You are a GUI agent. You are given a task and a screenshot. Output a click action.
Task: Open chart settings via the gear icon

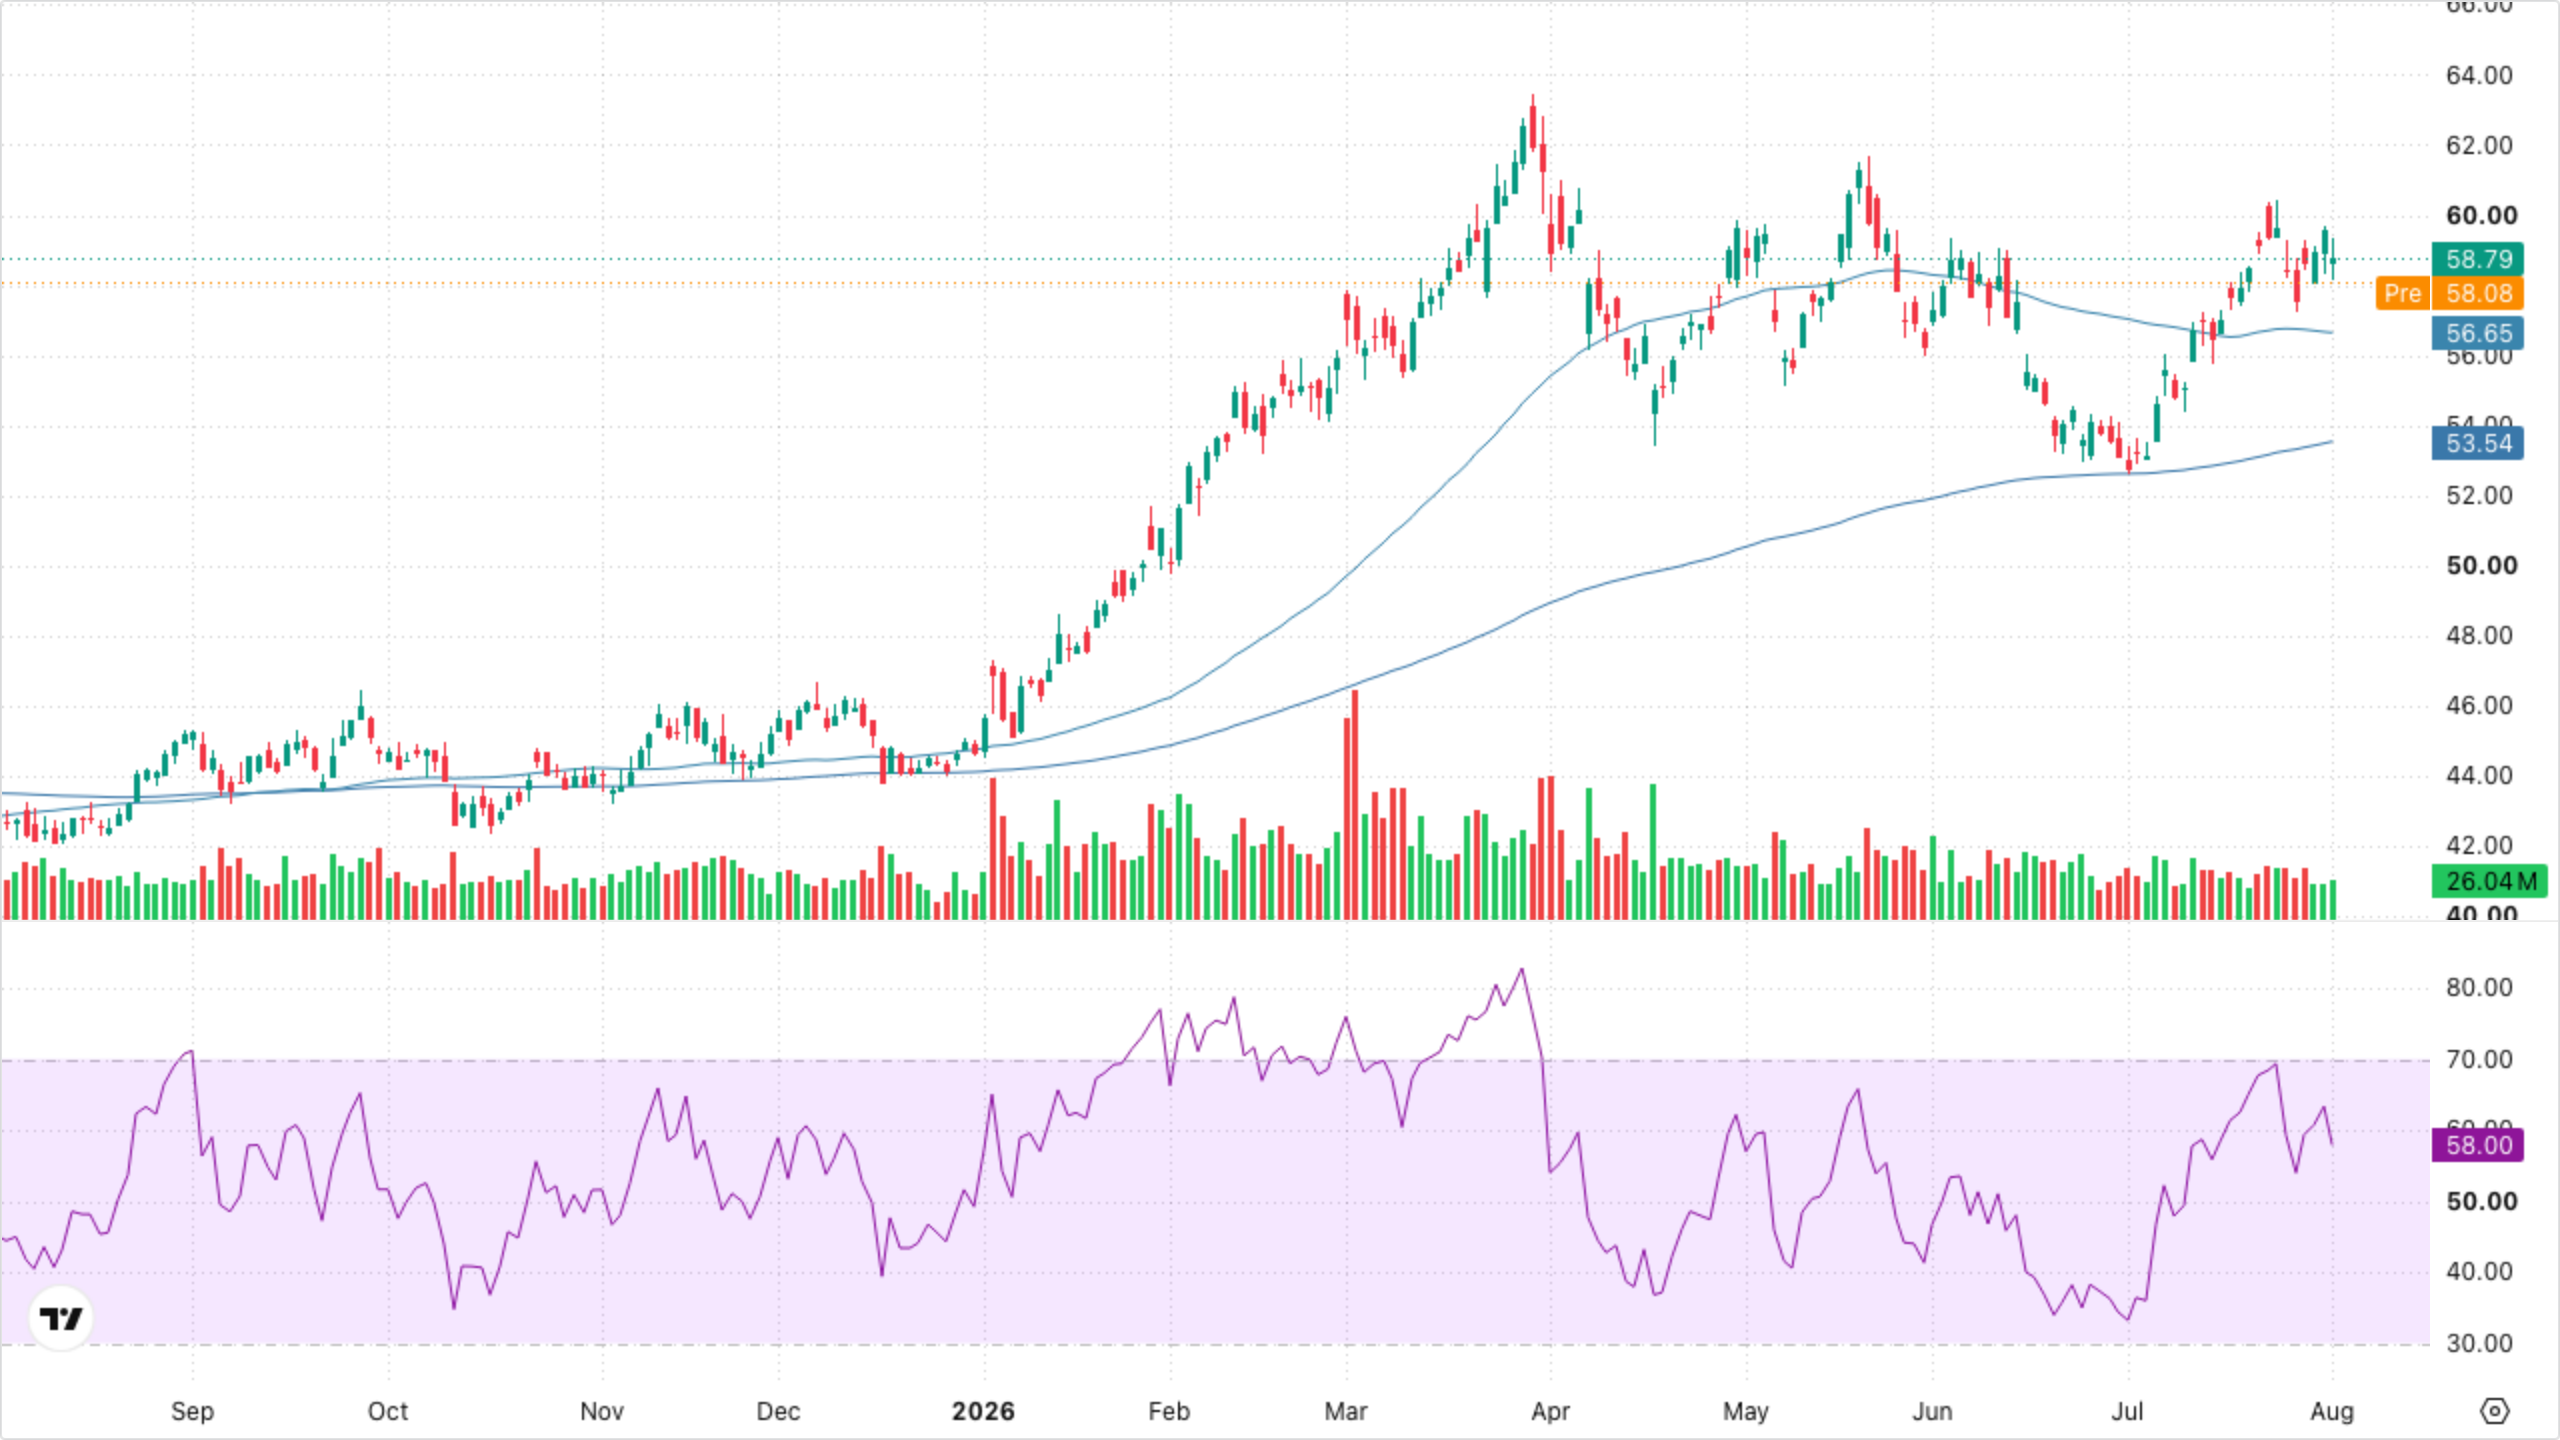pos(2495,1411)
